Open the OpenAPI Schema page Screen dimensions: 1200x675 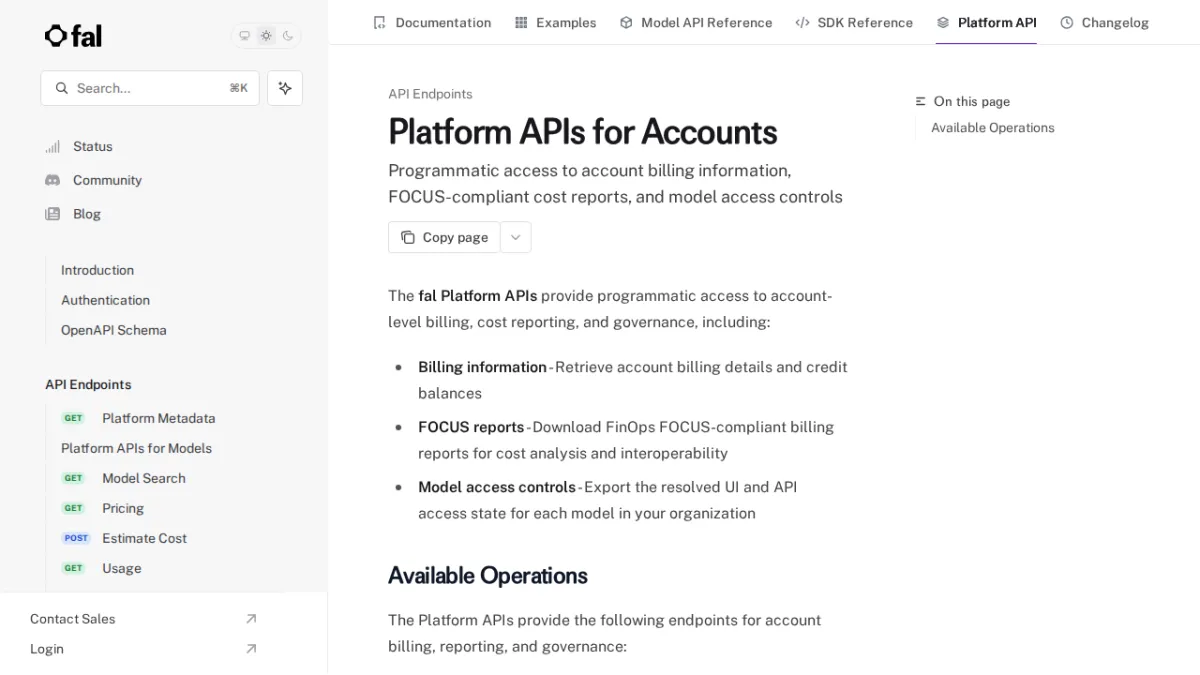(x=113, y=330)
